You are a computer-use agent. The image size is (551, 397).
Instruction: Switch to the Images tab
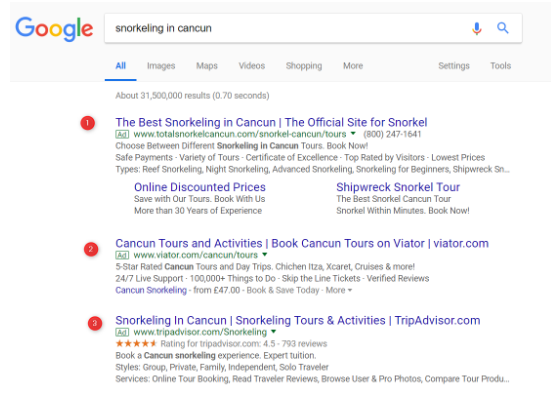[161, 66]
